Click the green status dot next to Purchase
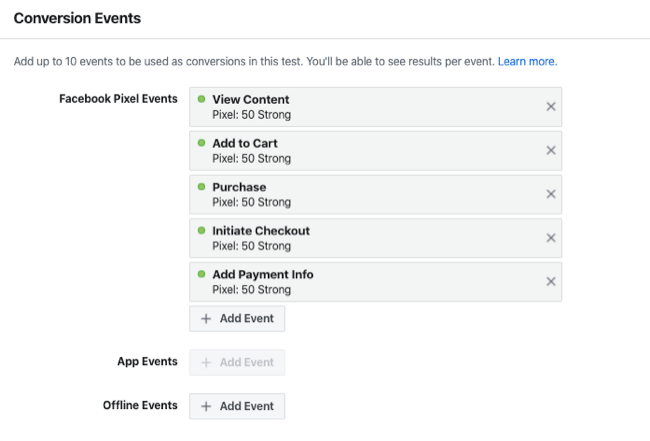650x441 pixels. 201,187
